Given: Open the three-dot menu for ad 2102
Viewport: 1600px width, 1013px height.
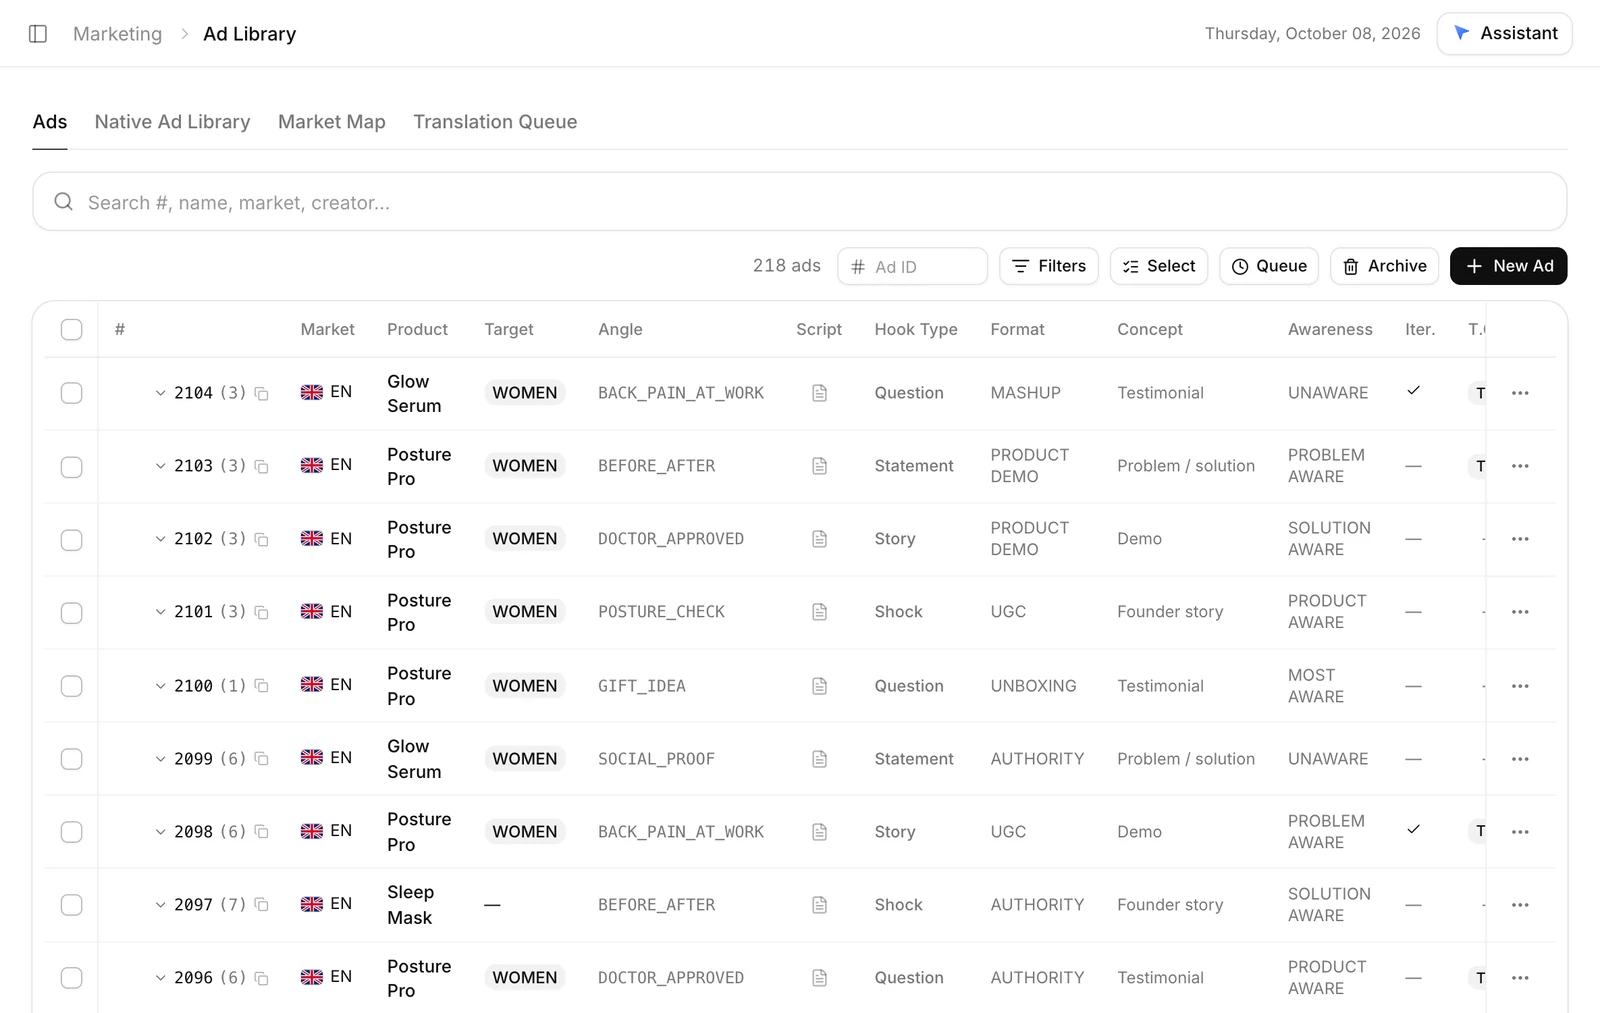Looking at the screenshot, I should coord(1520,539).
